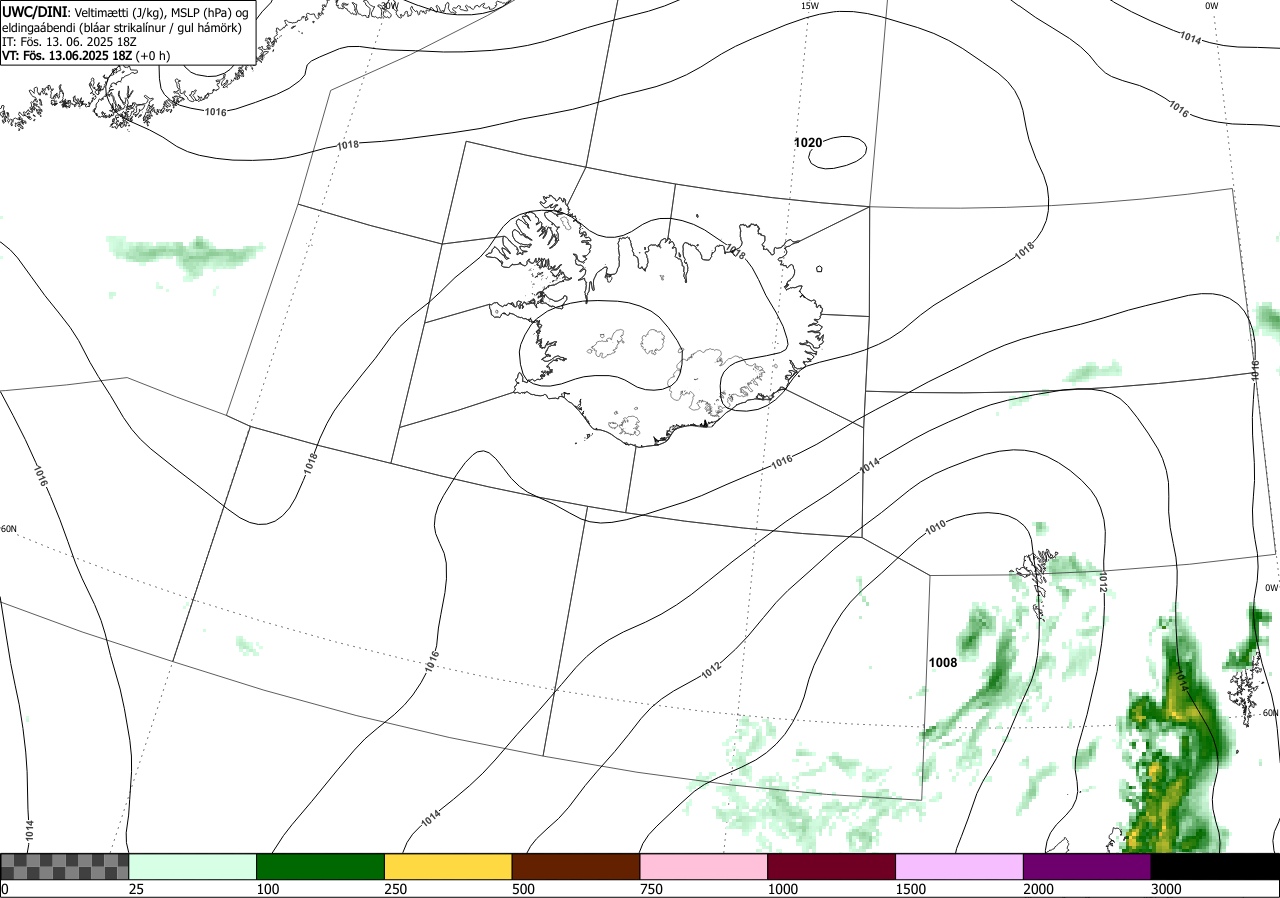Click the bold 1008 low pressure label

tap(942, 663)
